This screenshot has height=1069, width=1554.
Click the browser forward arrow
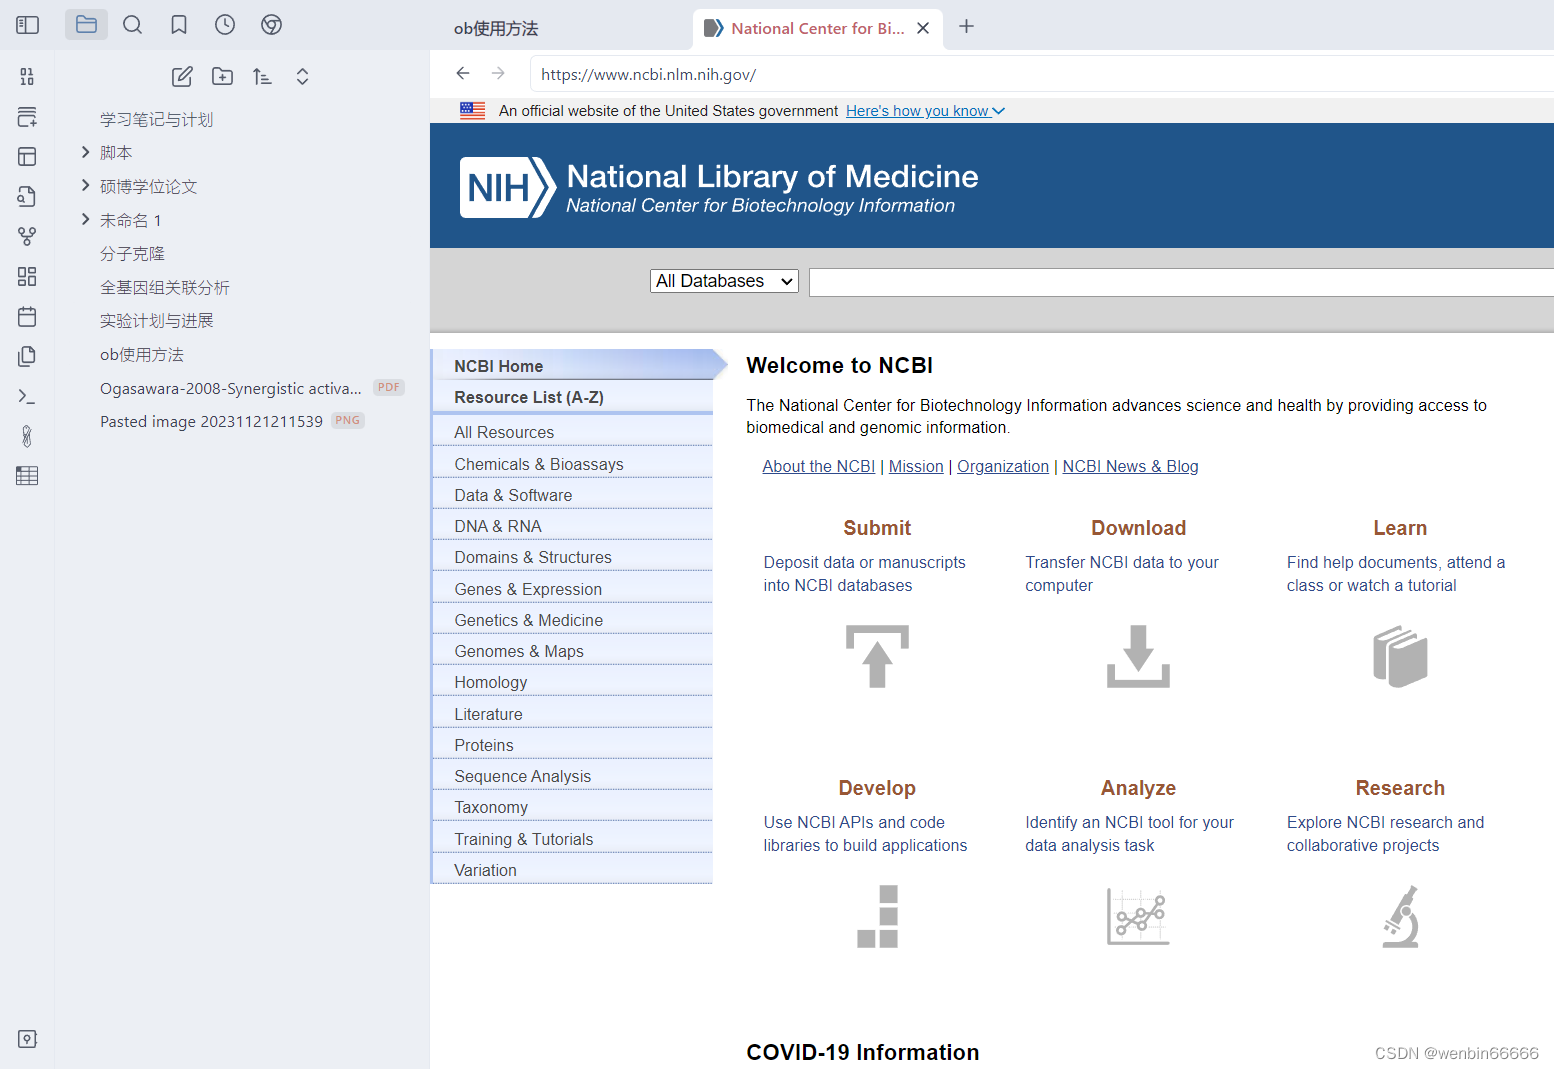tap(498, 73)
